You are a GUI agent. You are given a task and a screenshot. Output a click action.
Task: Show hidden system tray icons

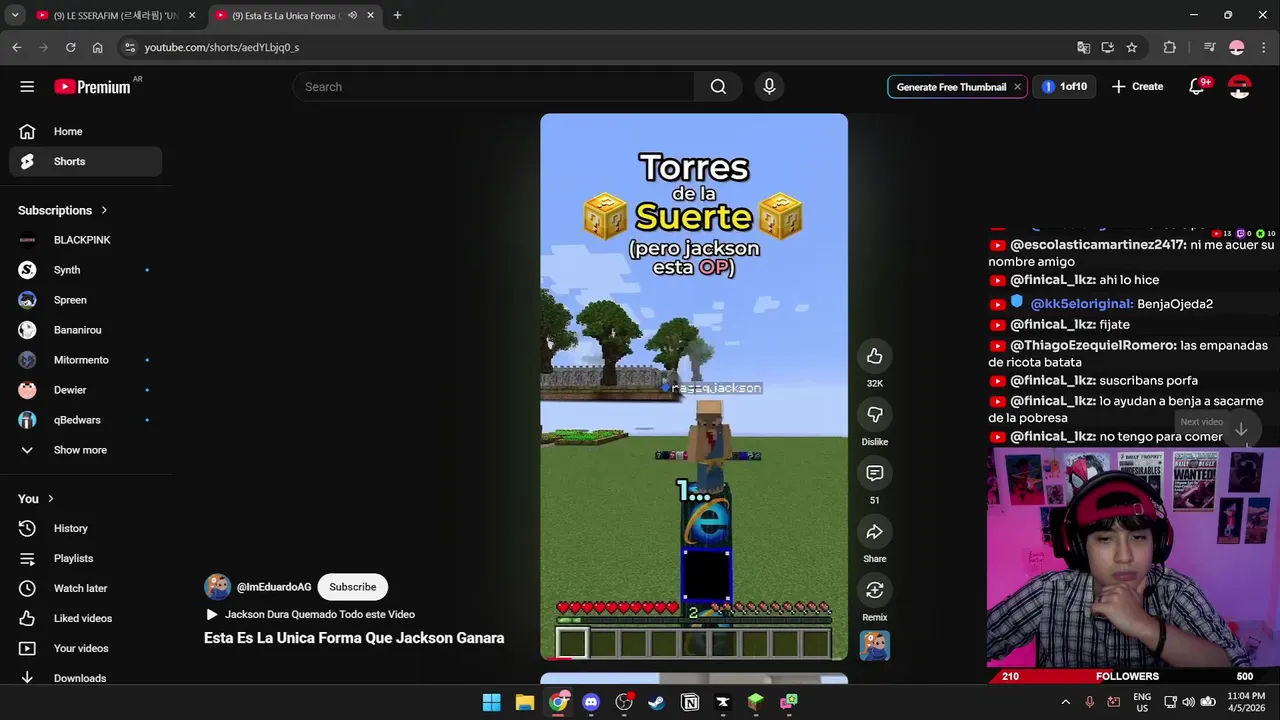pyautogui.click(x=1065, y=702)
